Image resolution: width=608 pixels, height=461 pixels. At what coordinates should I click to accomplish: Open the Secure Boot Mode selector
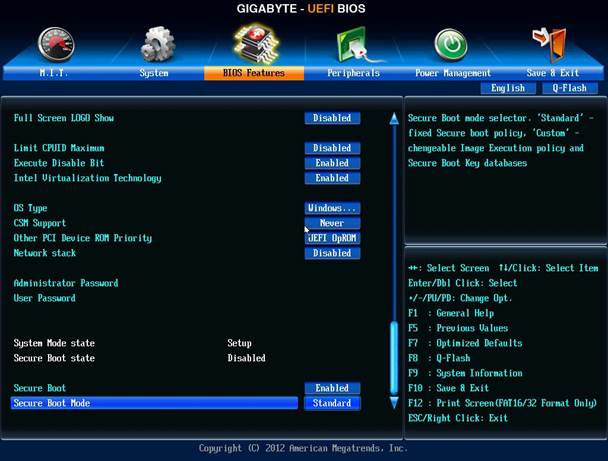coord(332,403)
